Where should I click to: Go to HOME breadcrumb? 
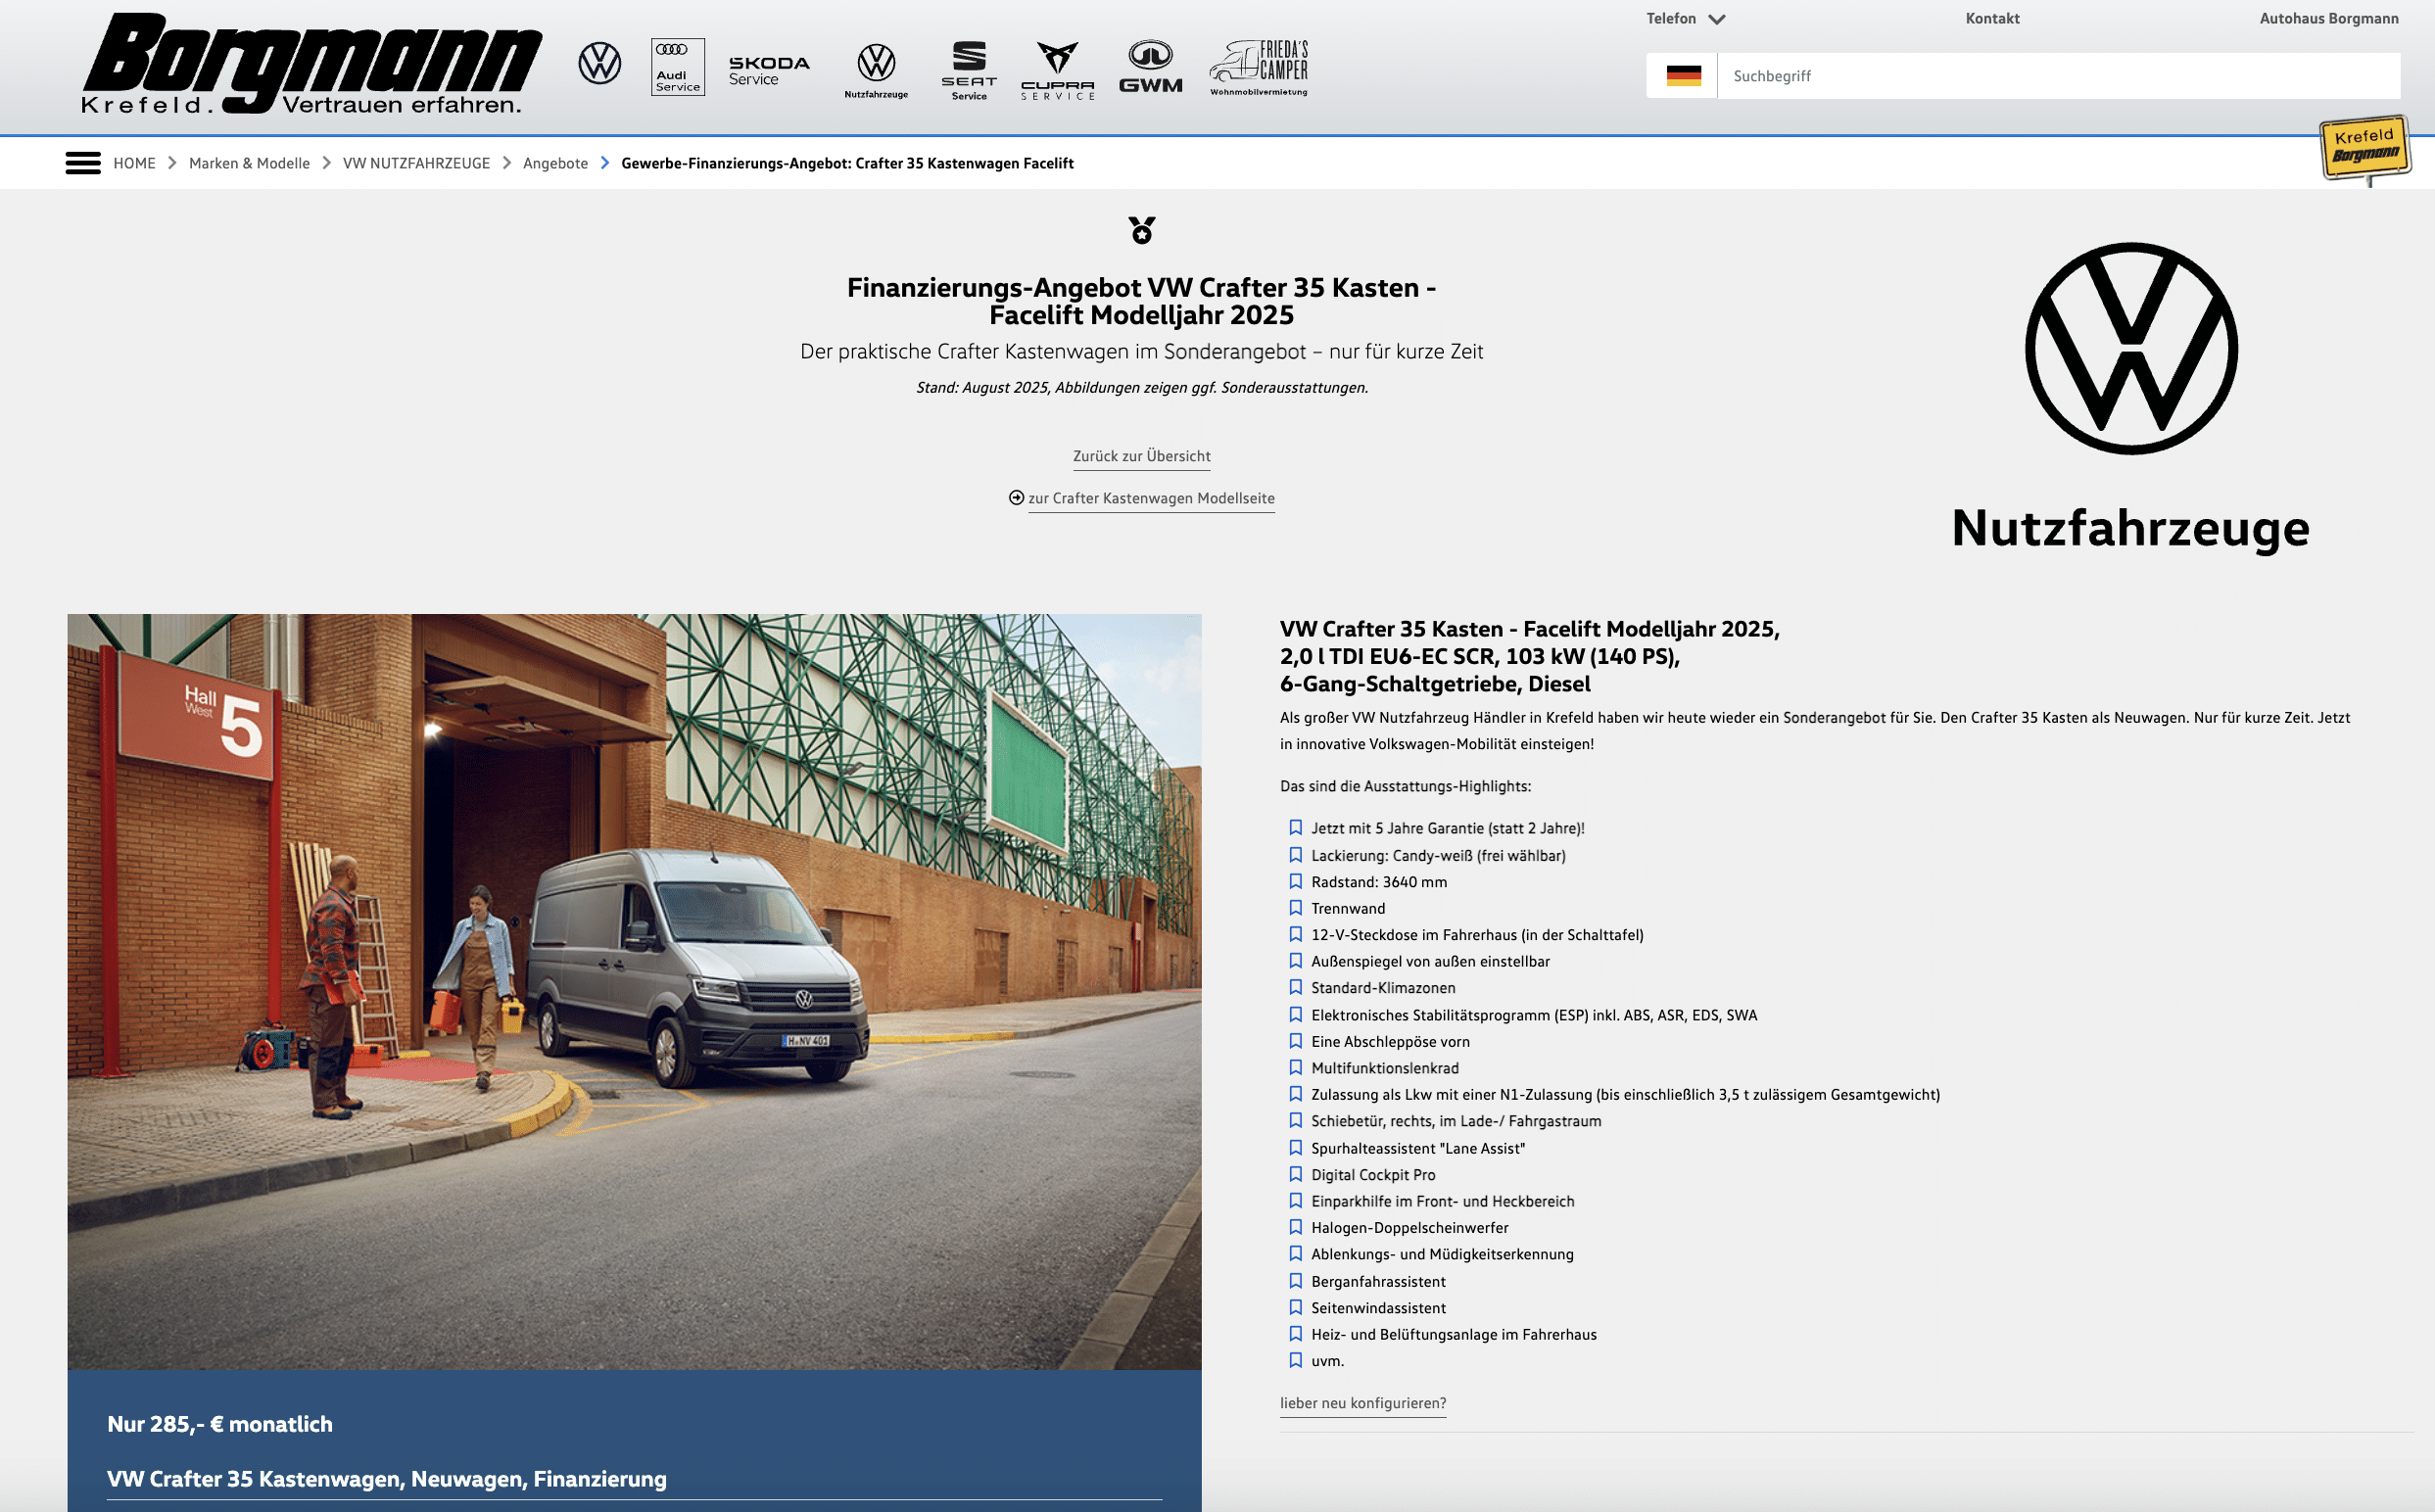(134, 163)
